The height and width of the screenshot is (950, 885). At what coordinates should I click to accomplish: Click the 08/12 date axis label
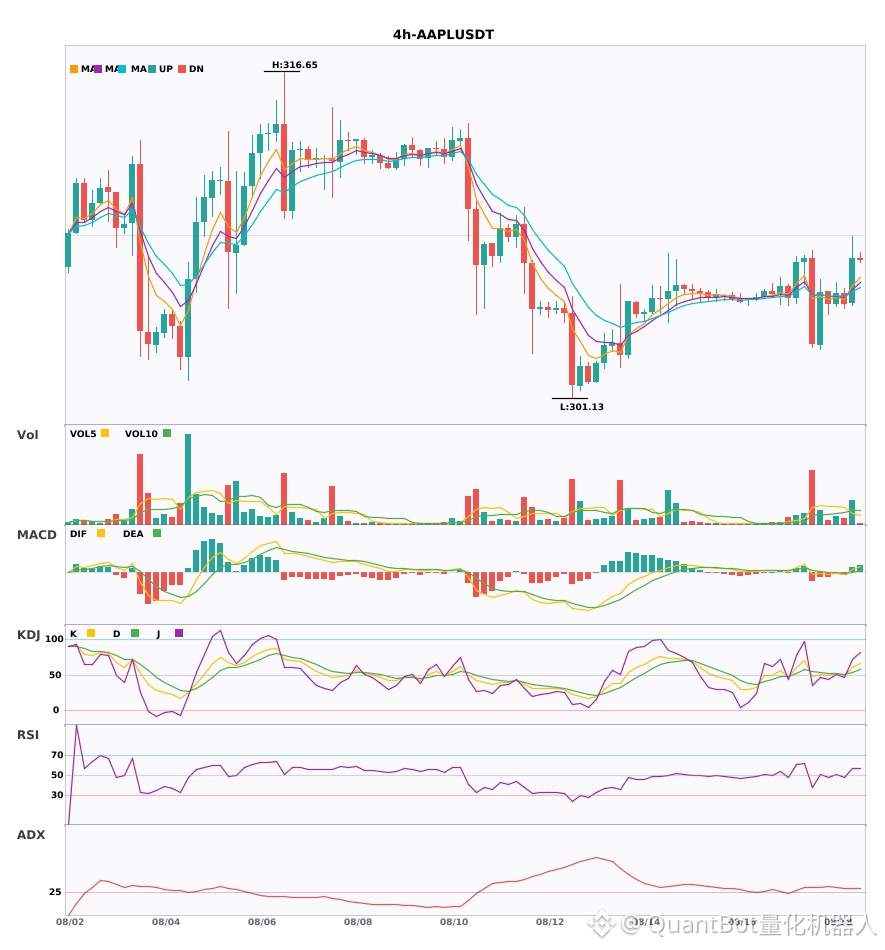click(550, 922)
